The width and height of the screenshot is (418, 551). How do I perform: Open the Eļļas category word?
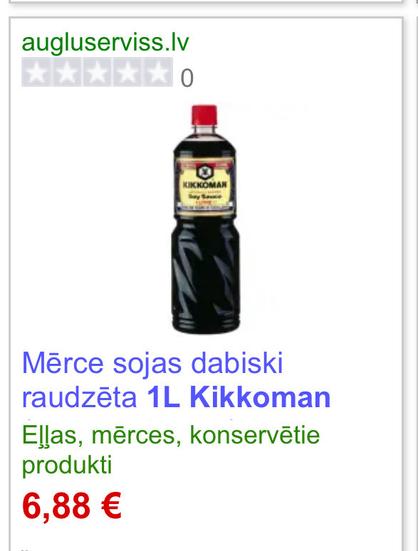[52, 436]
